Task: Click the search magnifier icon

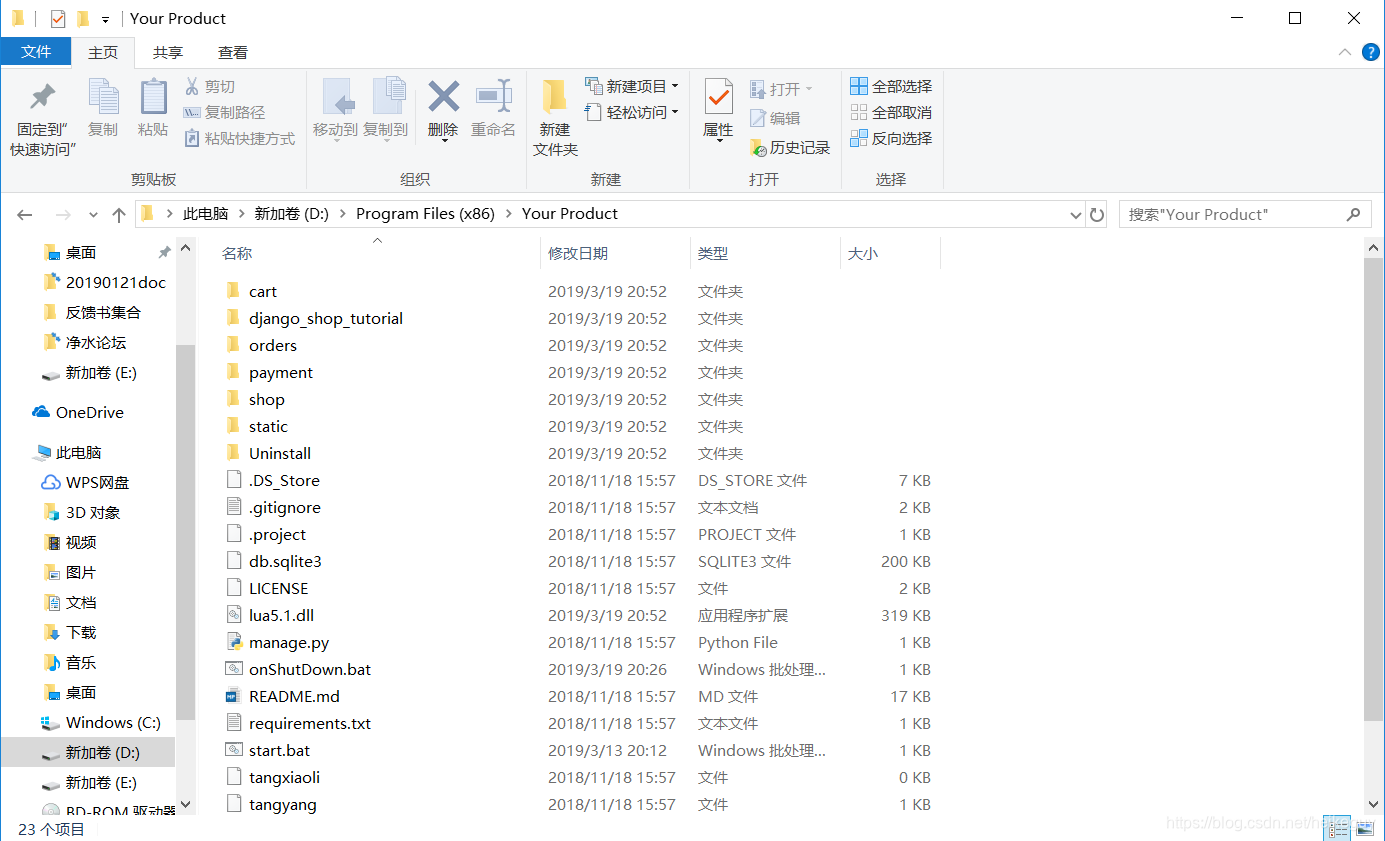Action: point(1353,214)
